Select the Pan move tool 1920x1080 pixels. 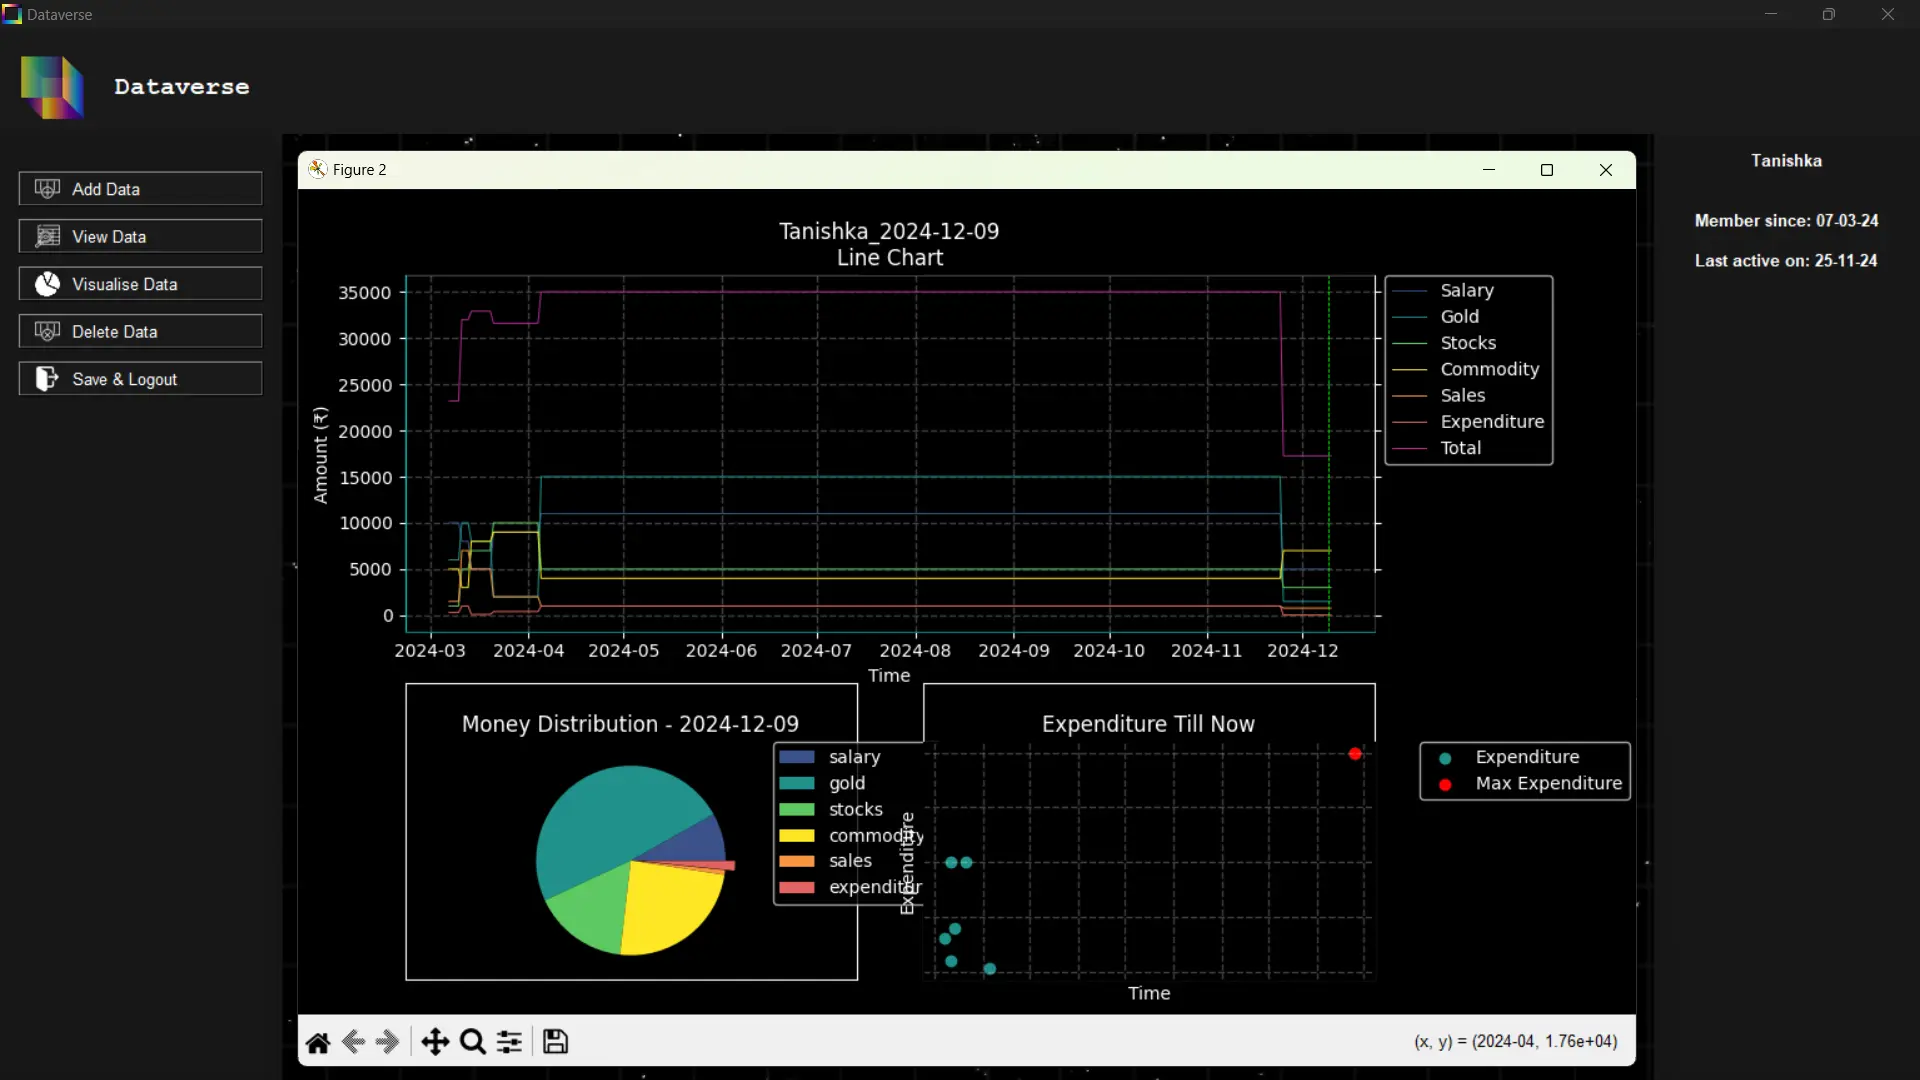point(435,1042)
